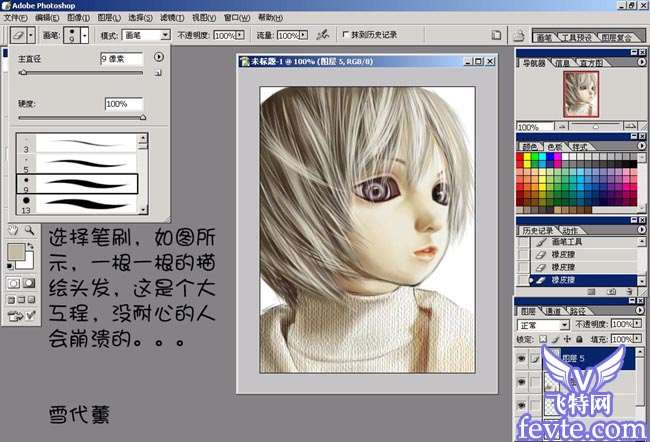
Task: Open flow slider arrow in options bar
Action: tap(304, 35)
